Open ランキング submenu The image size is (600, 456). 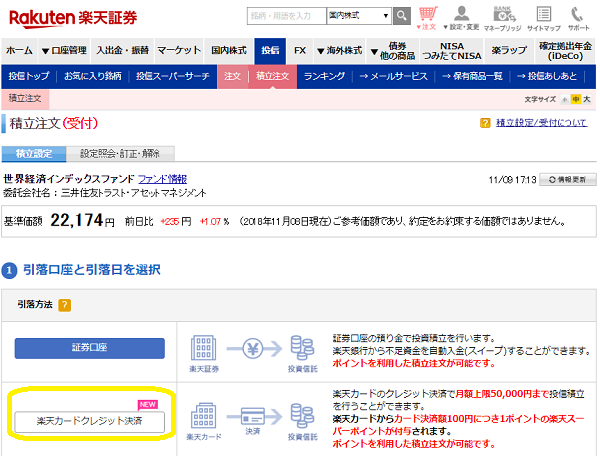(x=324, y=76)
